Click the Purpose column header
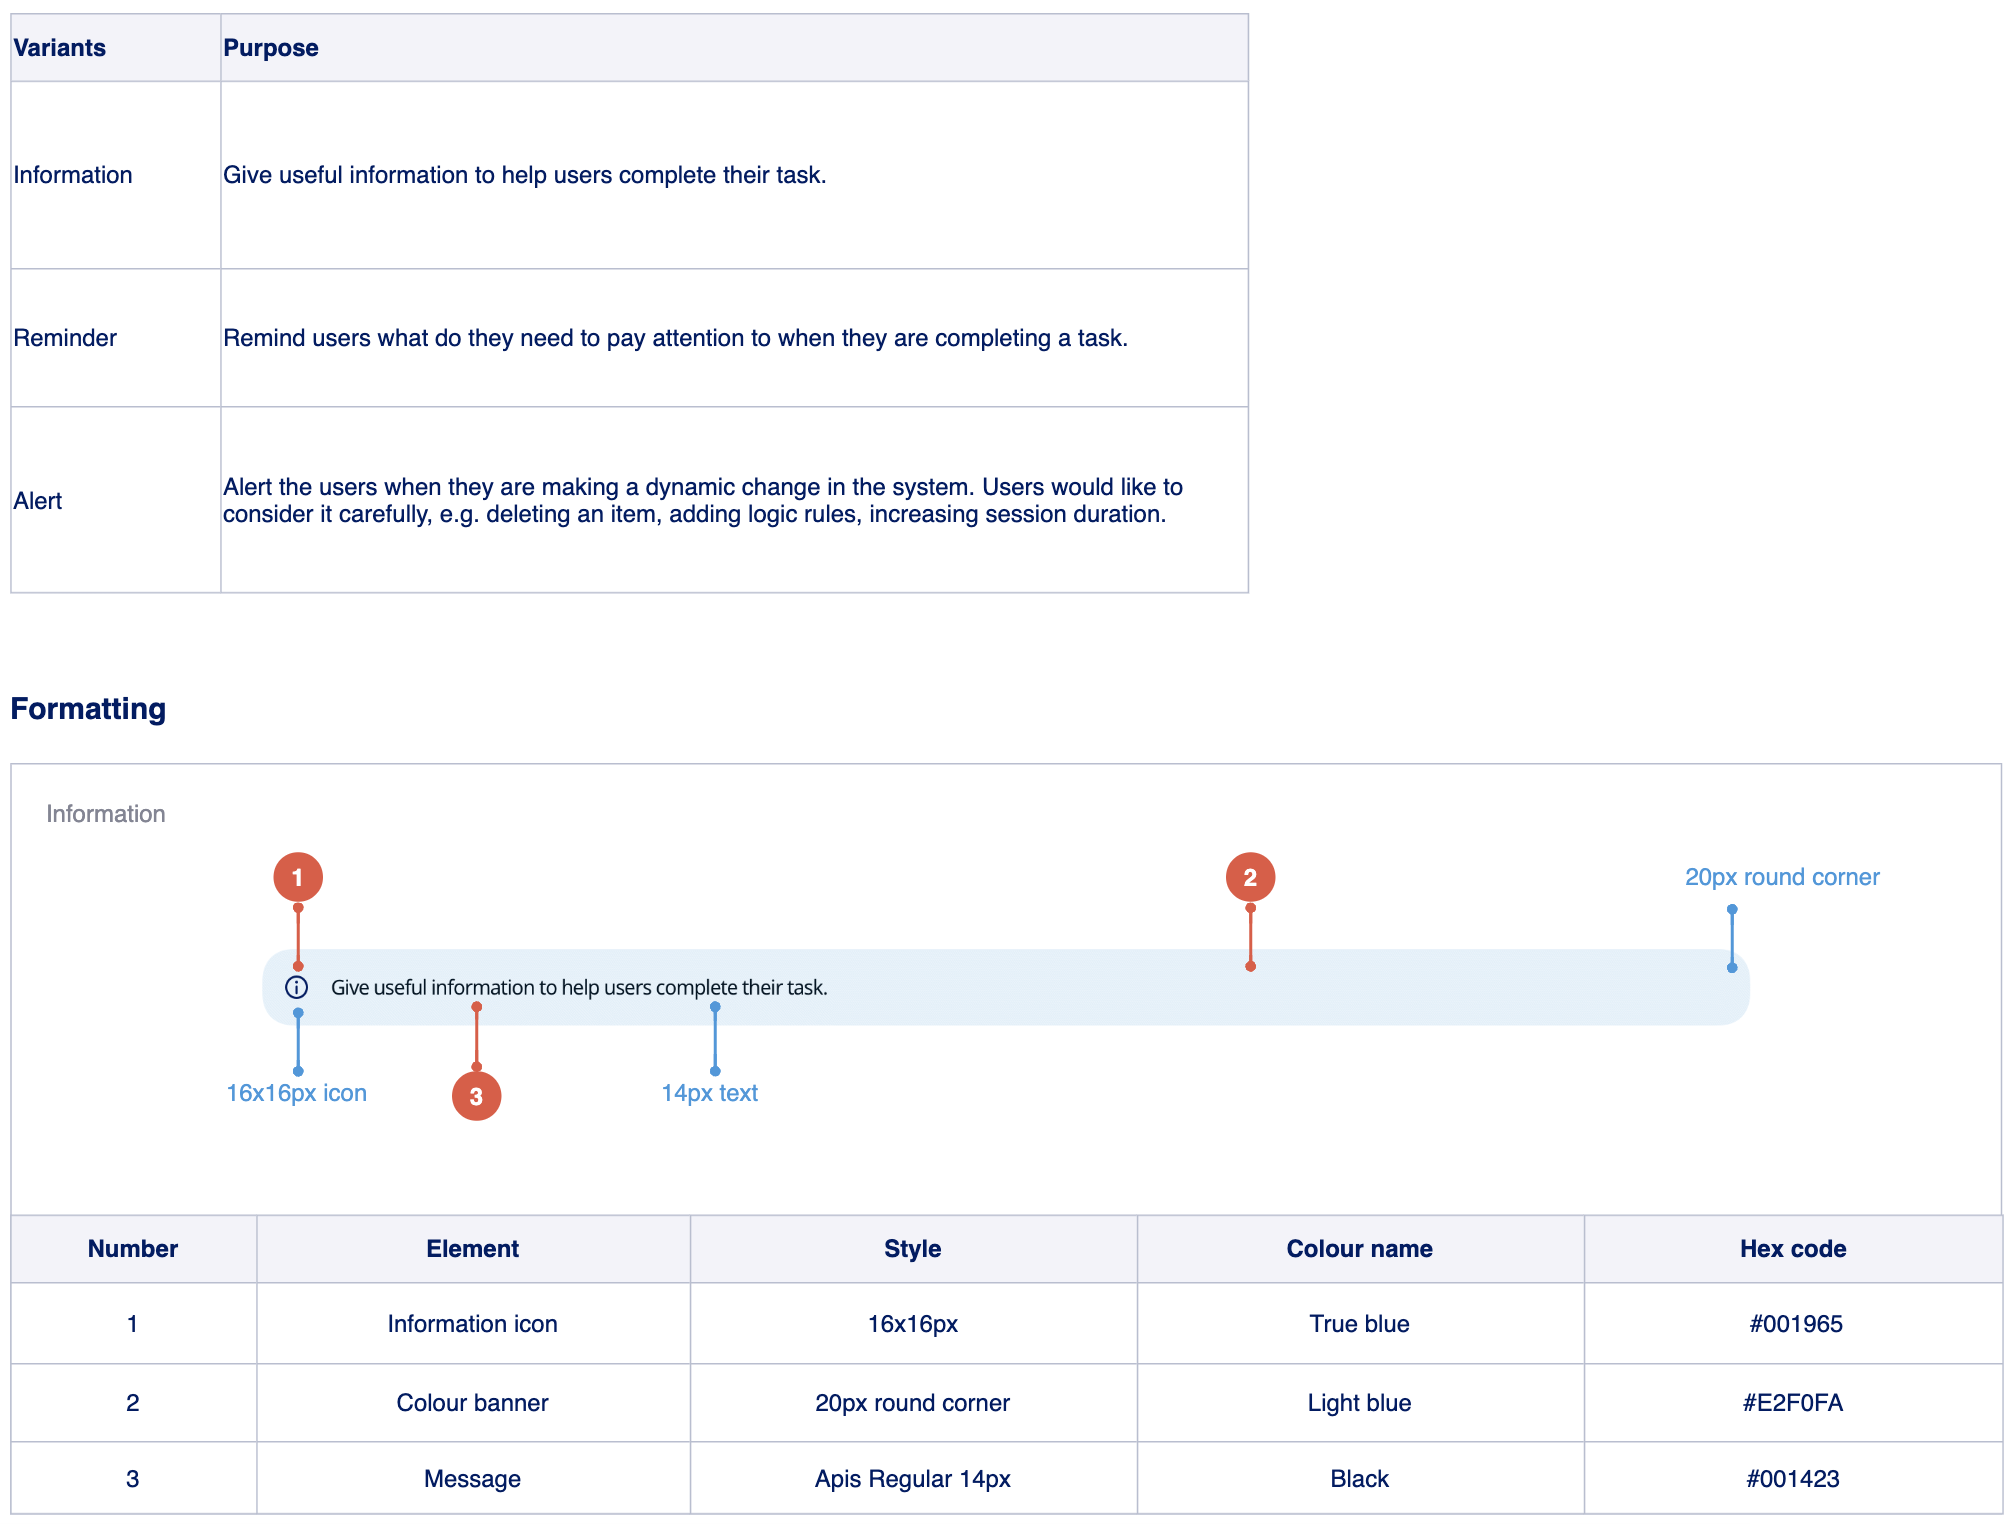 [x=271, y=48]
